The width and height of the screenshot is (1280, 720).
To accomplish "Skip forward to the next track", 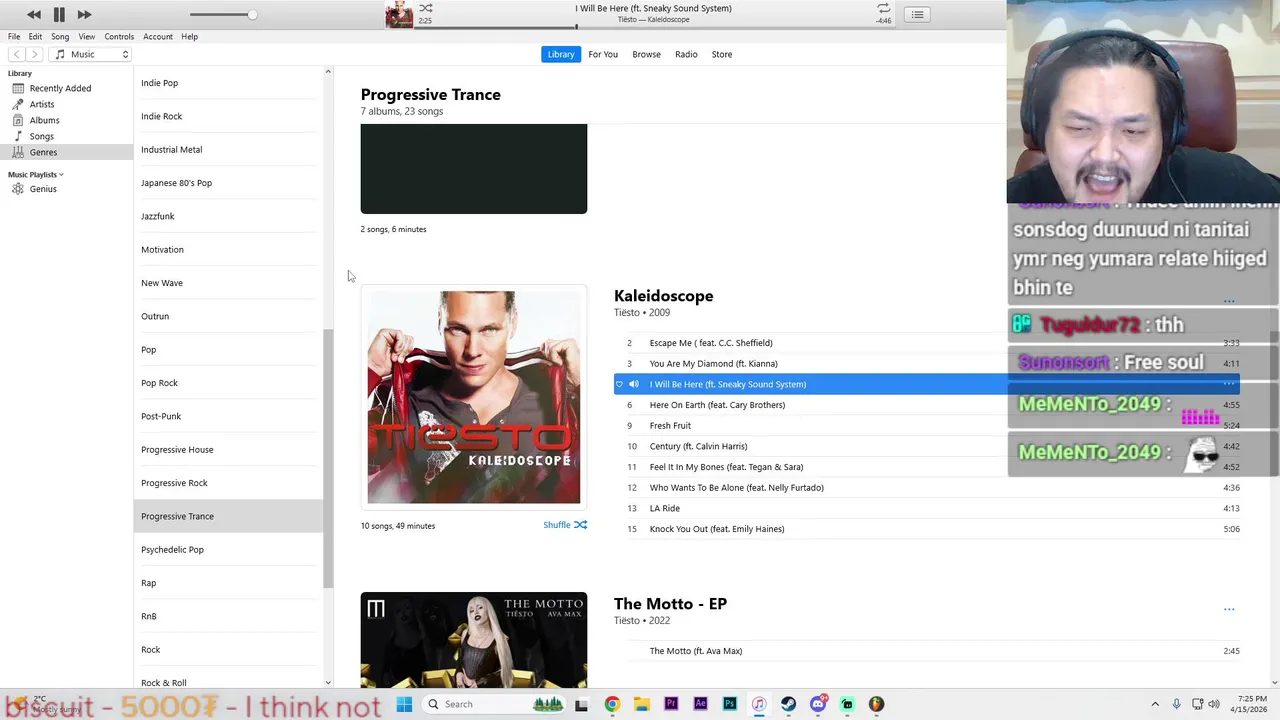I will click(x=84, y=14).
